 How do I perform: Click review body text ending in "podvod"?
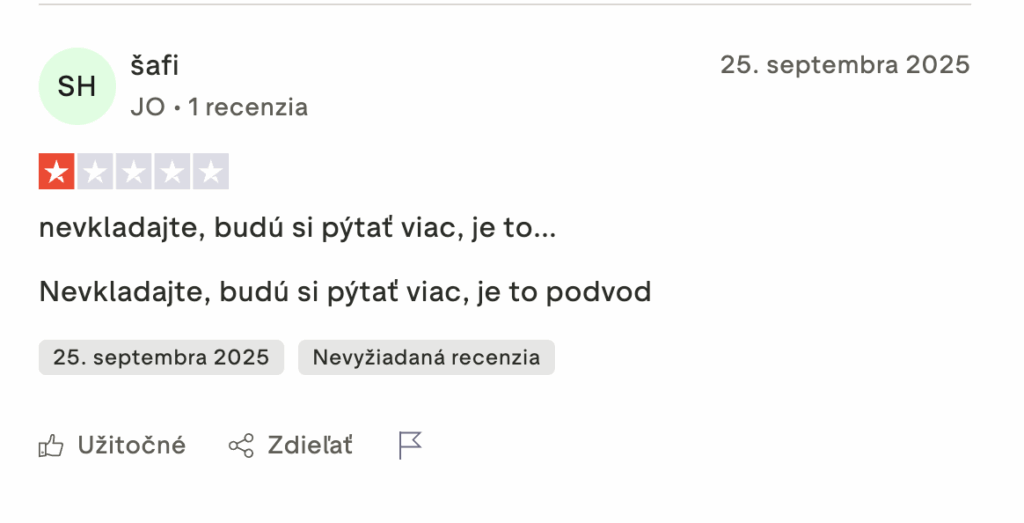[x=345, y=292]
